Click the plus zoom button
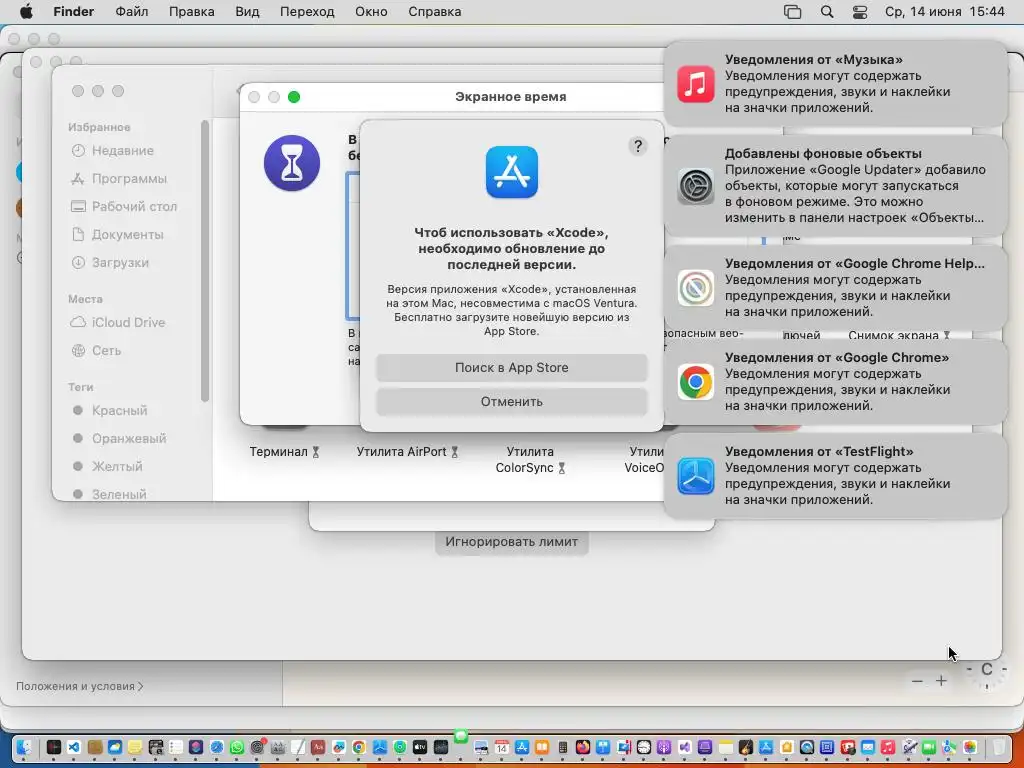Image resolution: width=1024 pixels, height=768 pixels. [x=941, y=681]
